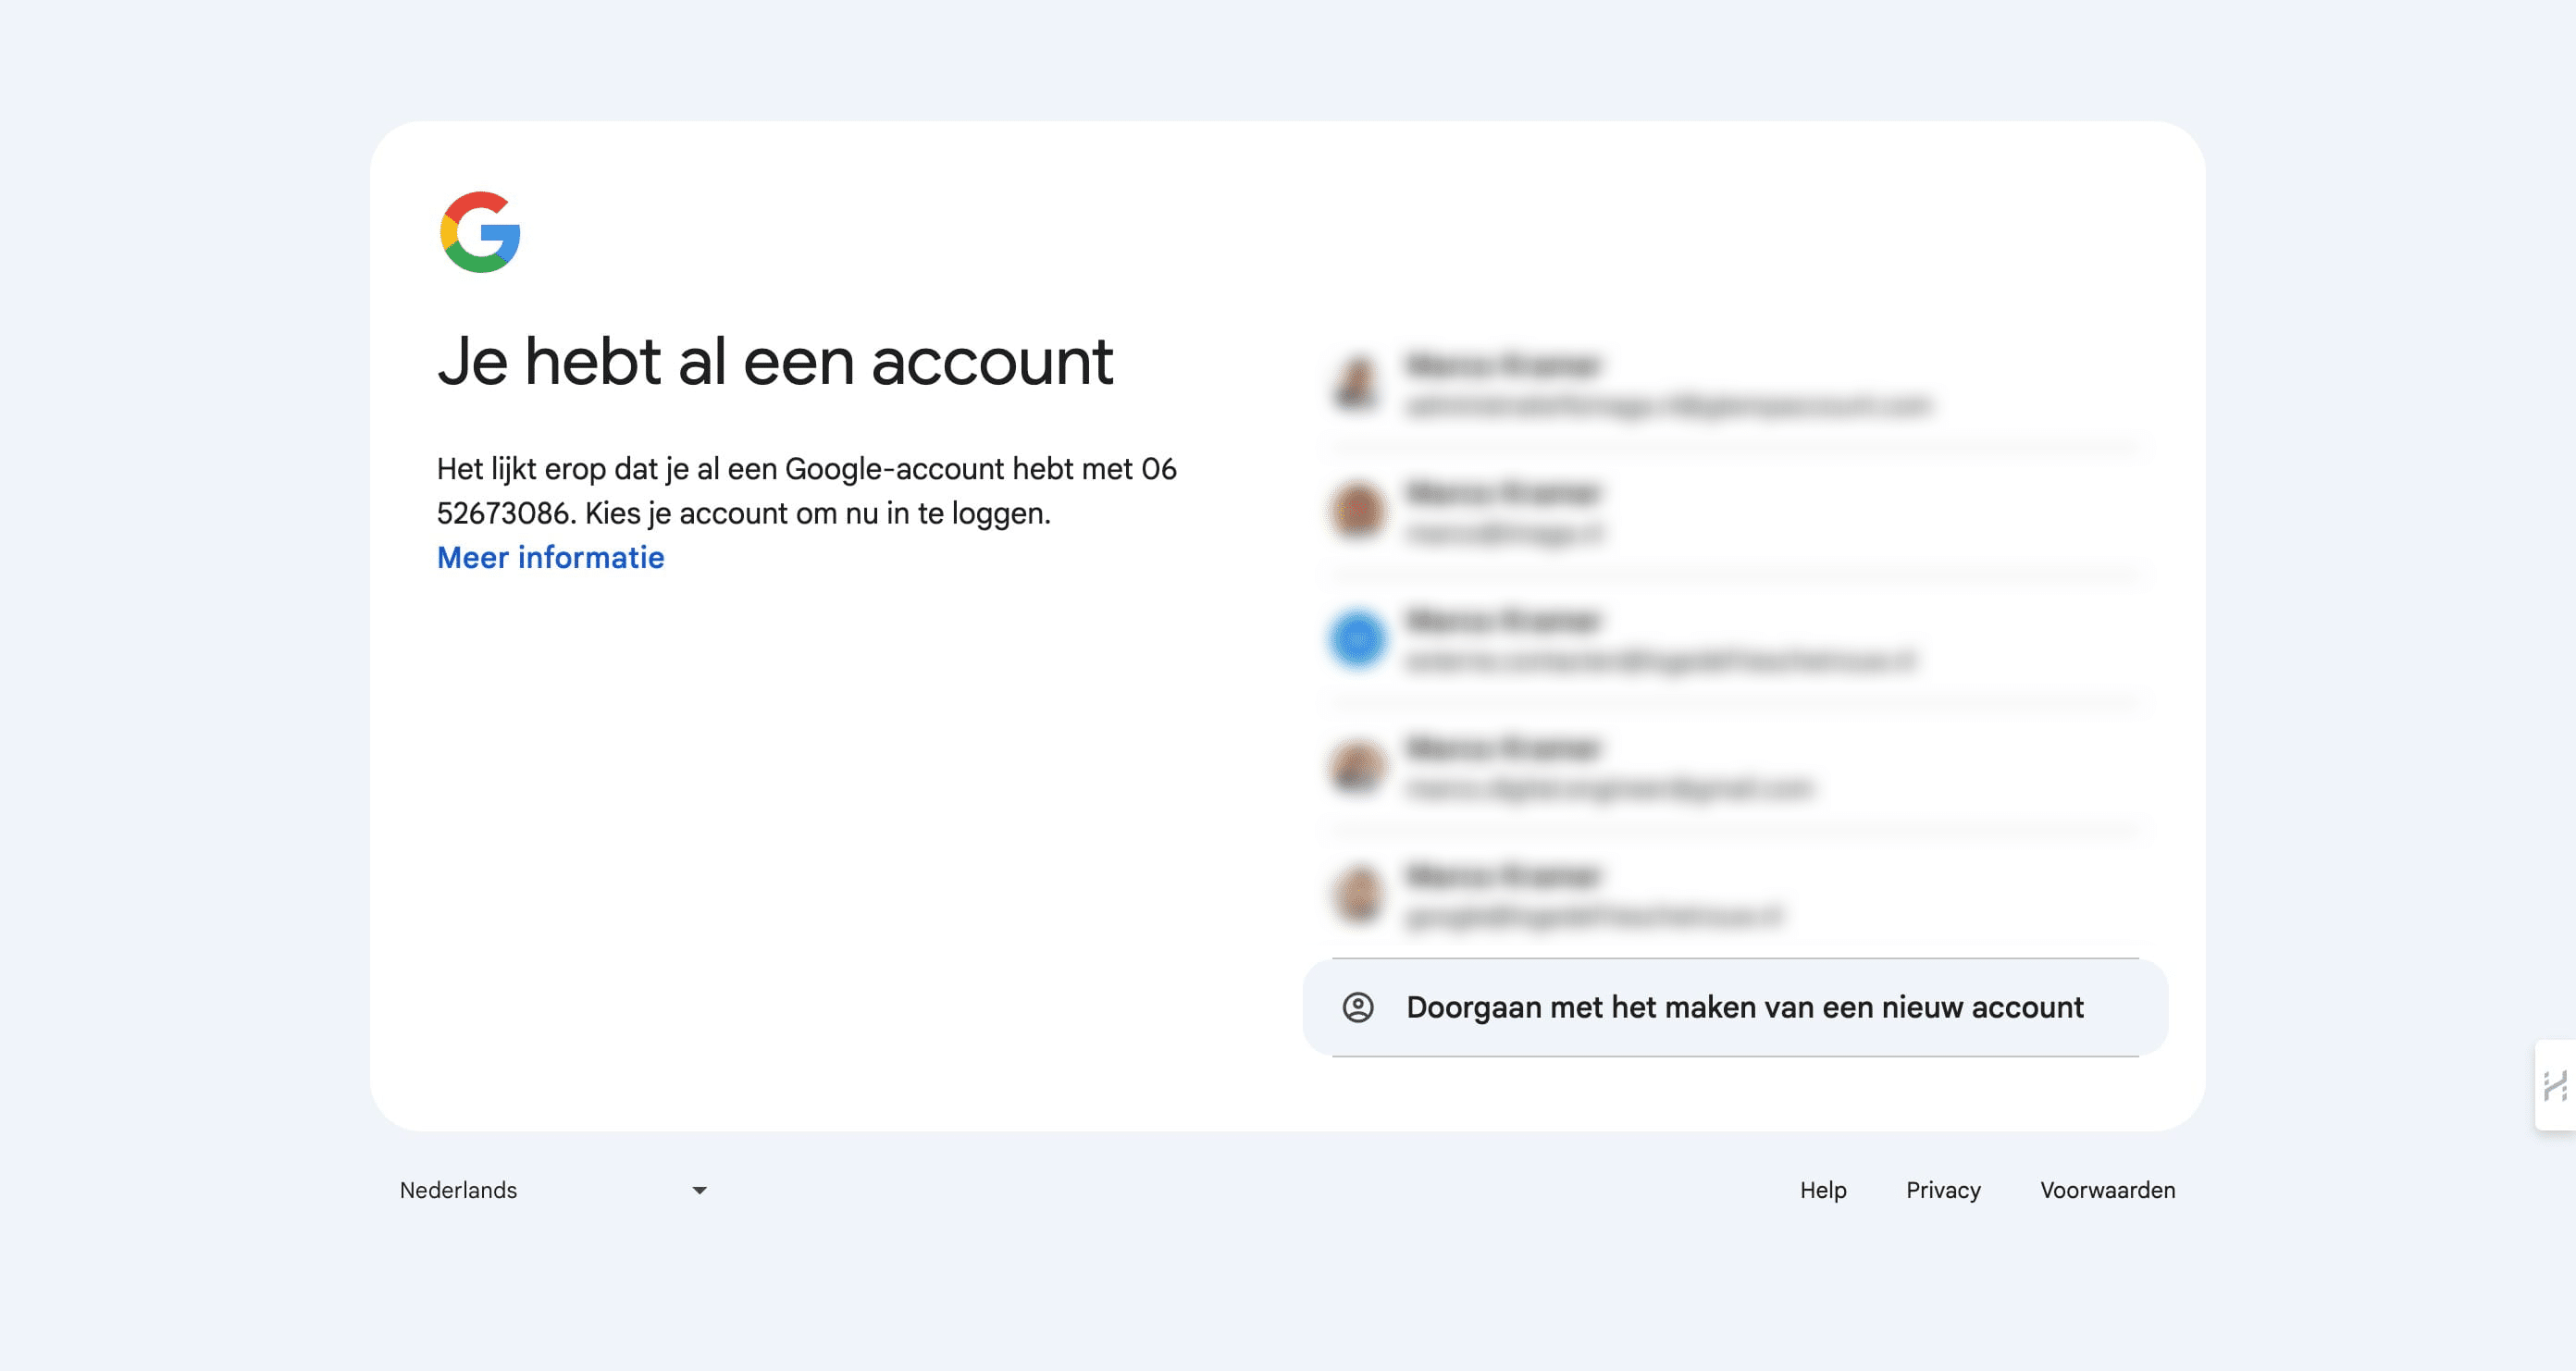Open the Voorwaarden link

coord(2107,1190)
